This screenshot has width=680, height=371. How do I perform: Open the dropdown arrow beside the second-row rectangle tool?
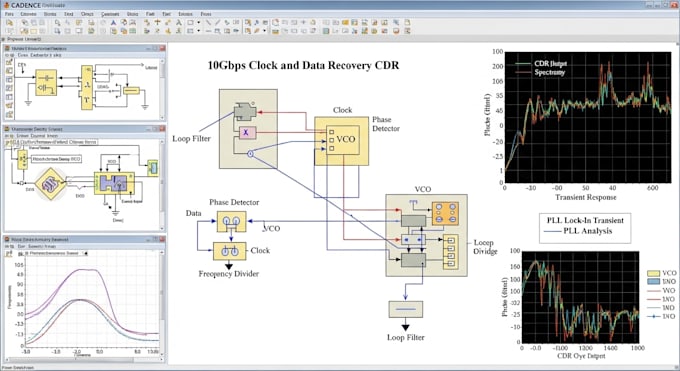pos(199,31)
